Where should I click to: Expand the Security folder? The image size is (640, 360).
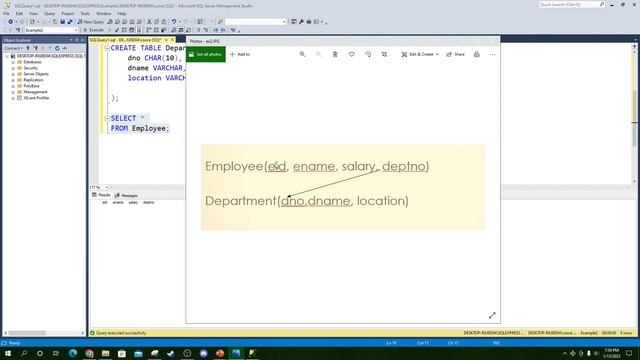click(13, 68)
